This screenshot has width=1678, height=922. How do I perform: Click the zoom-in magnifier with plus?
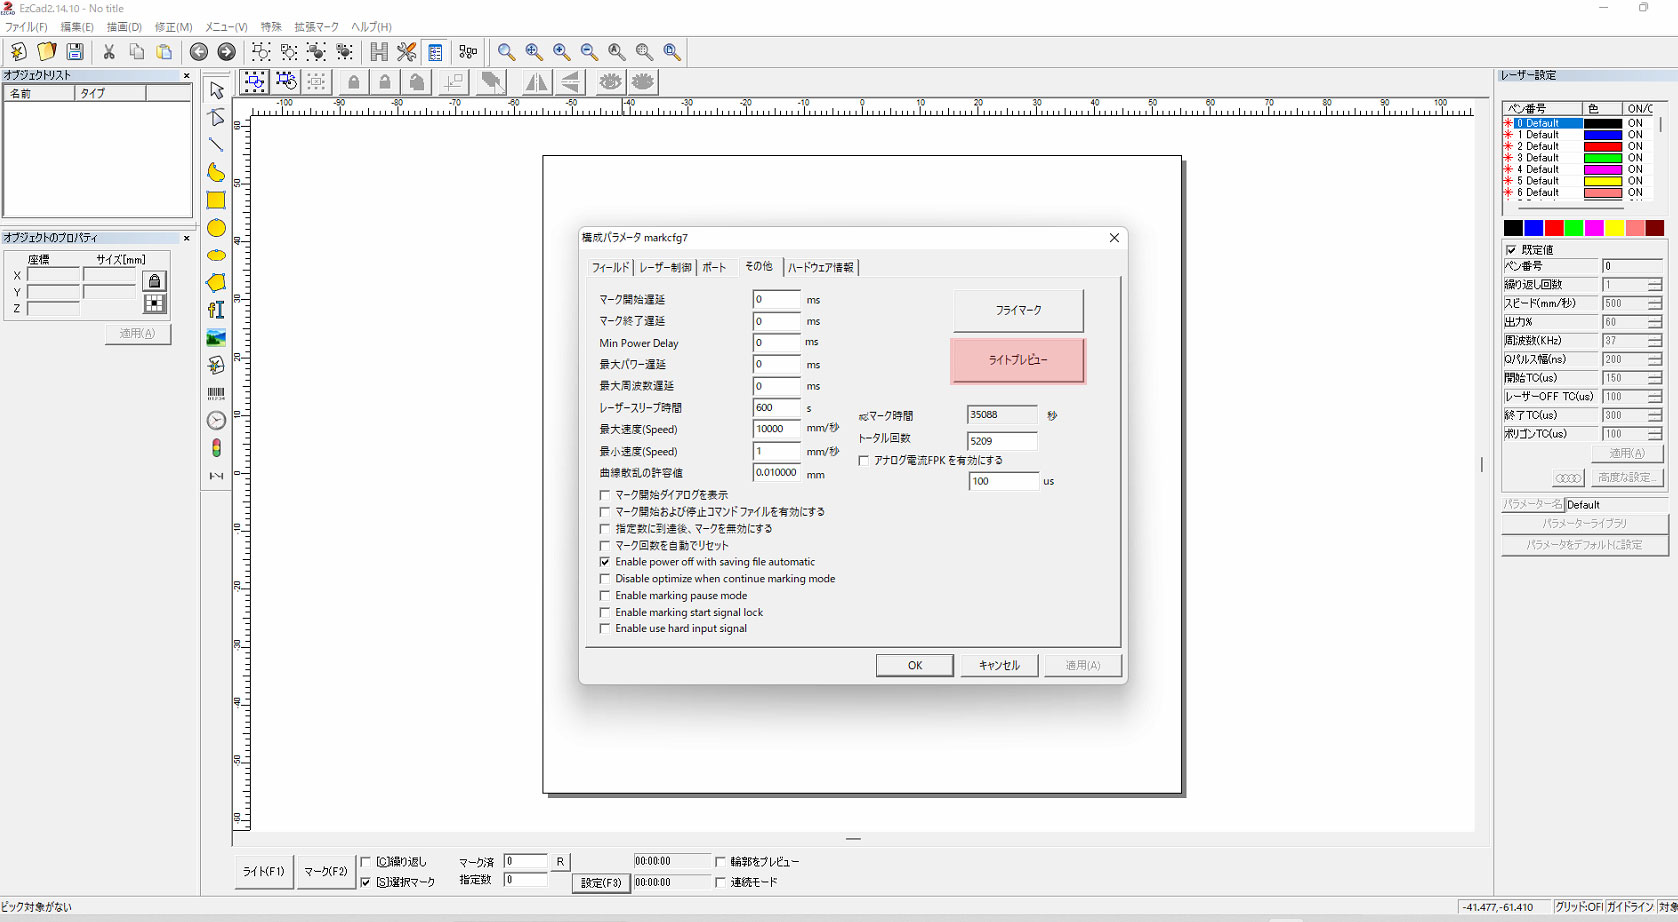(562, 52)
